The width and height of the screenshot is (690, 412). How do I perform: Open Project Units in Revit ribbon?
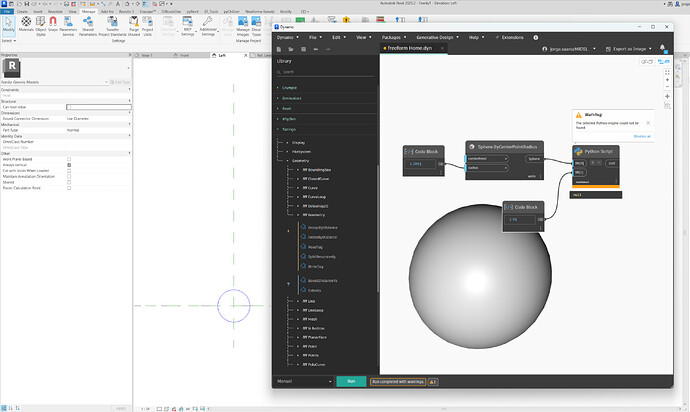pyautogui.click(x=147, y=26)
